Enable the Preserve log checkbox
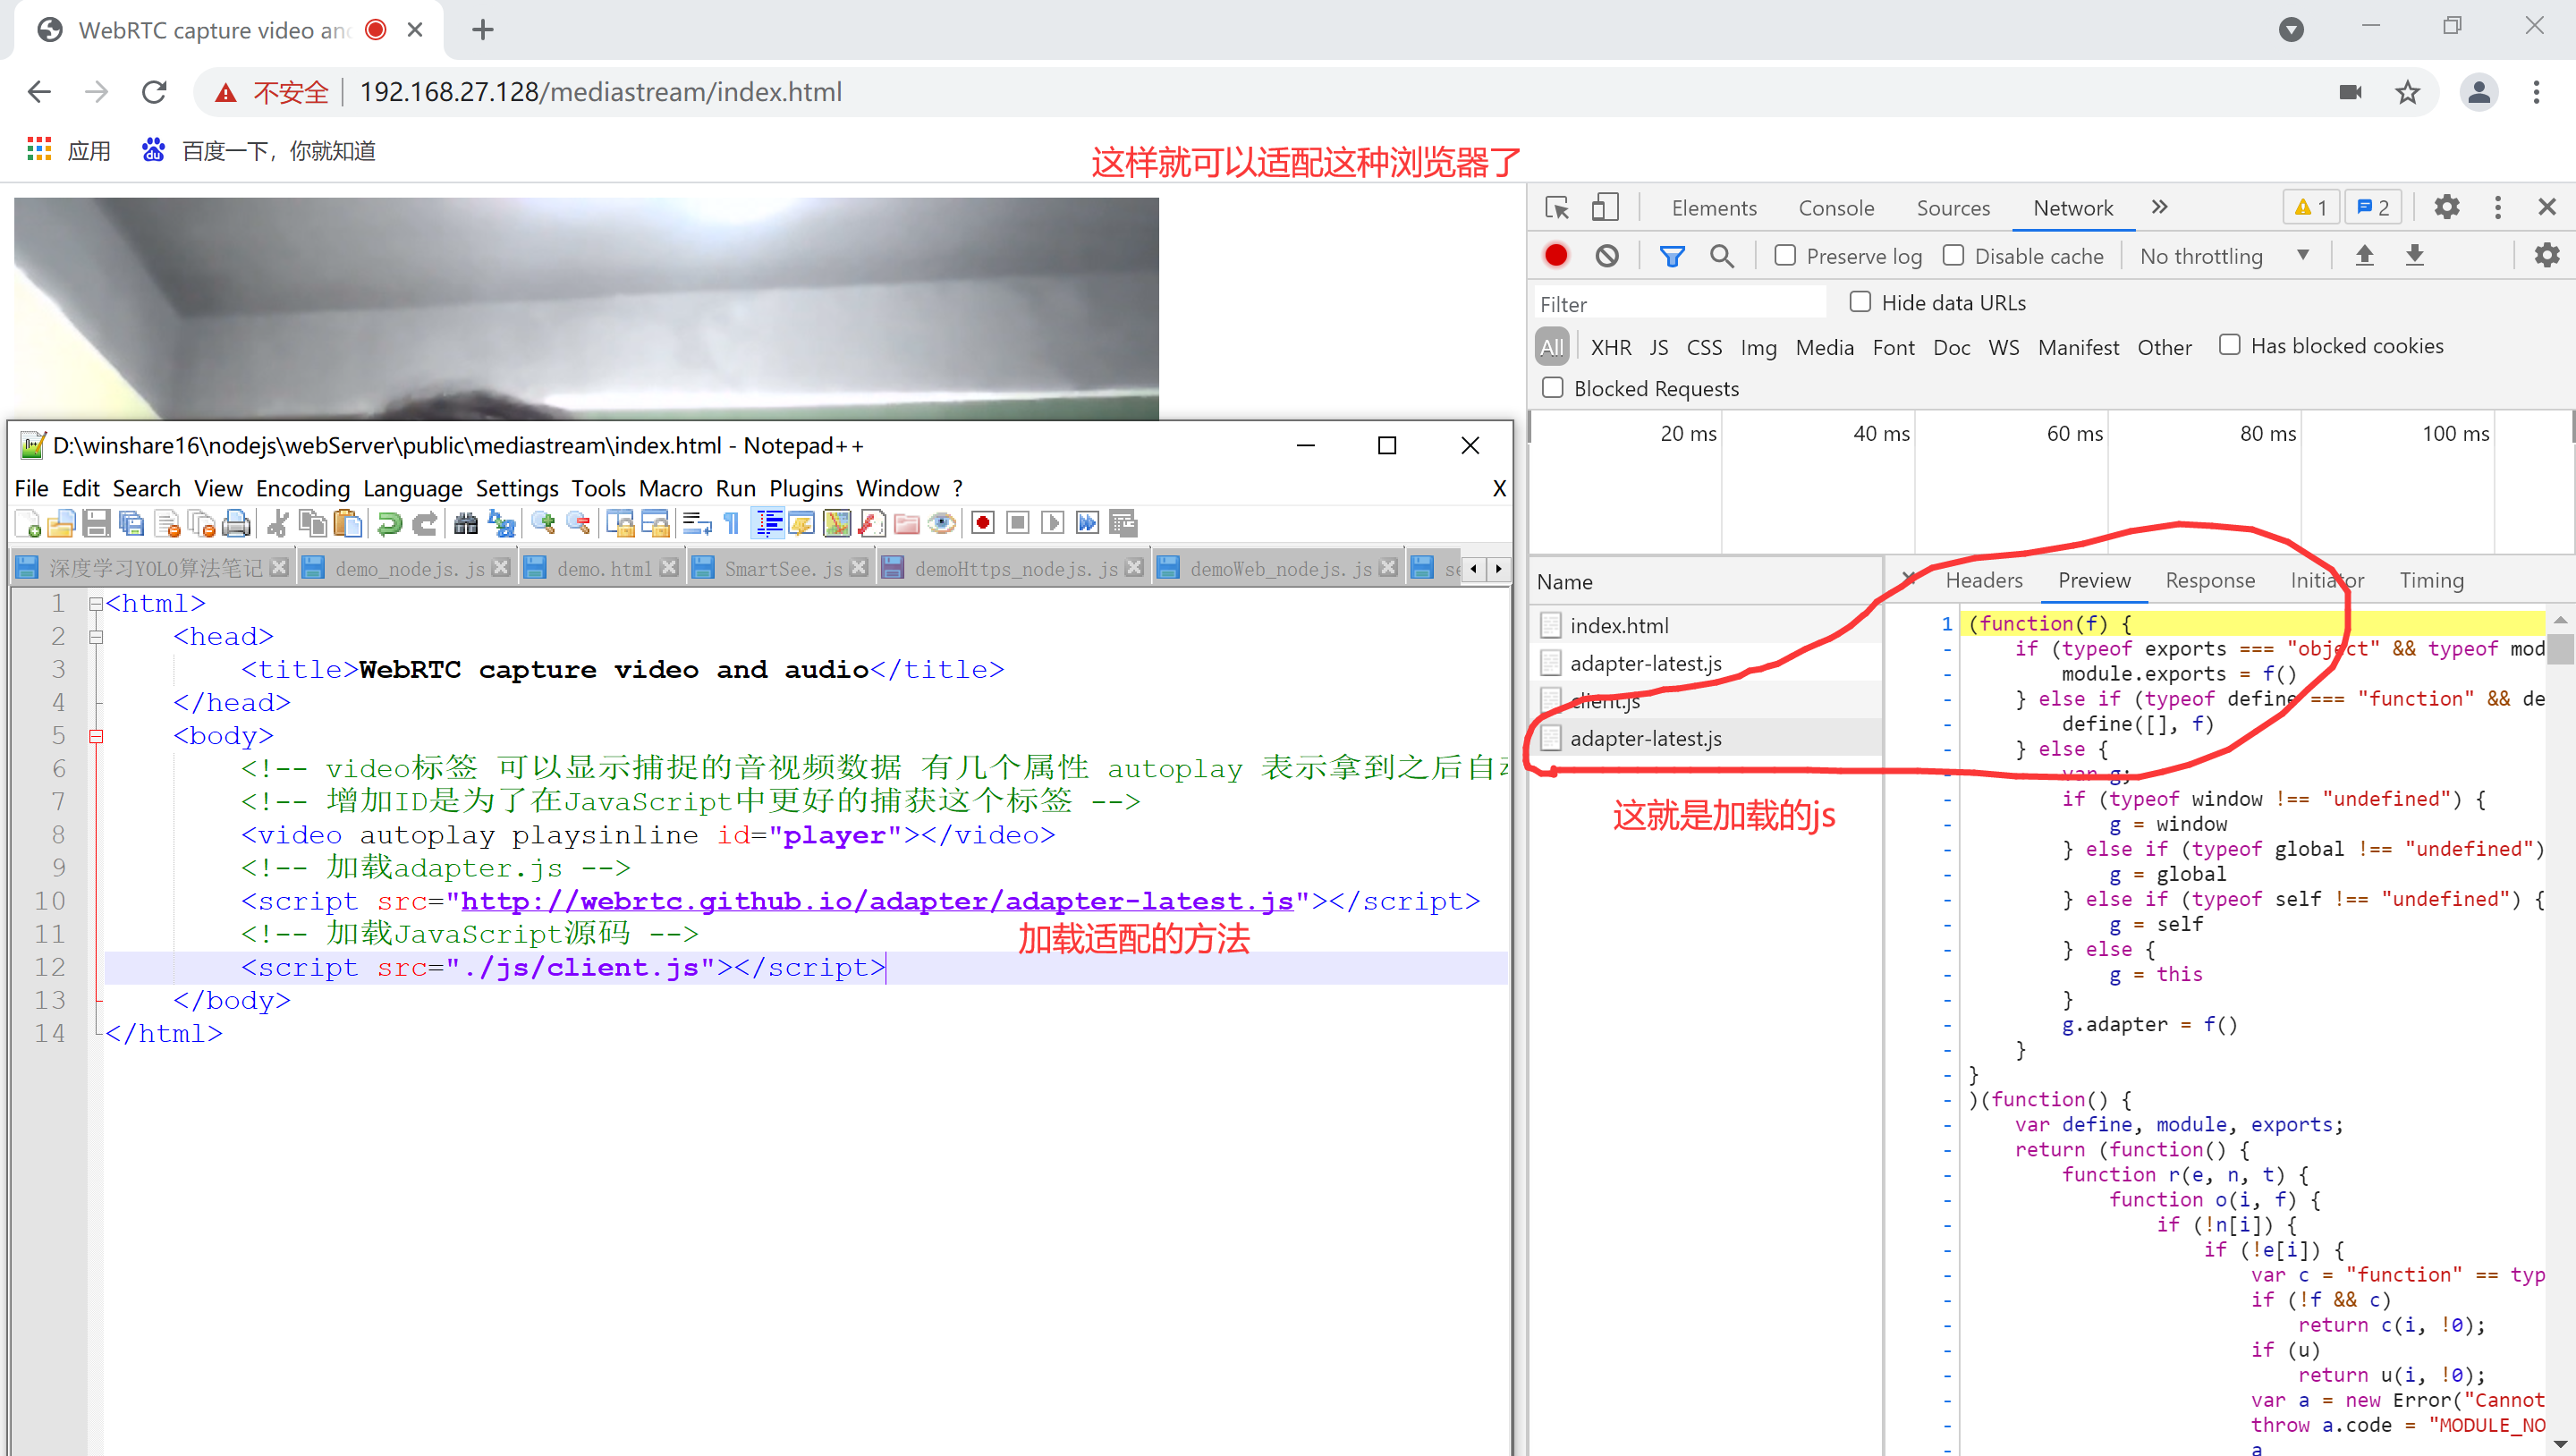The image size is (2576, 1456). (x=1785, y=255)
